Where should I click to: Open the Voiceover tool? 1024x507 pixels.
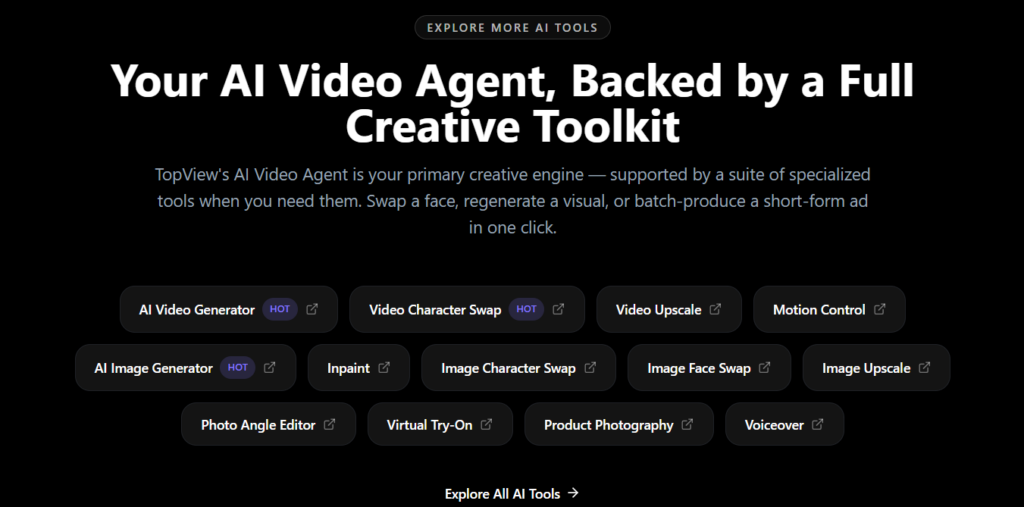784,424
